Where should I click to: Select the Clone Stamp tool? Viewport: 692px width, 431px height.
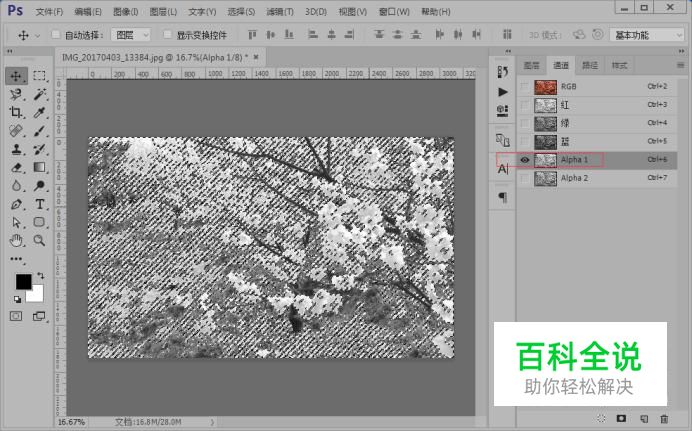[x=16, y=149]
